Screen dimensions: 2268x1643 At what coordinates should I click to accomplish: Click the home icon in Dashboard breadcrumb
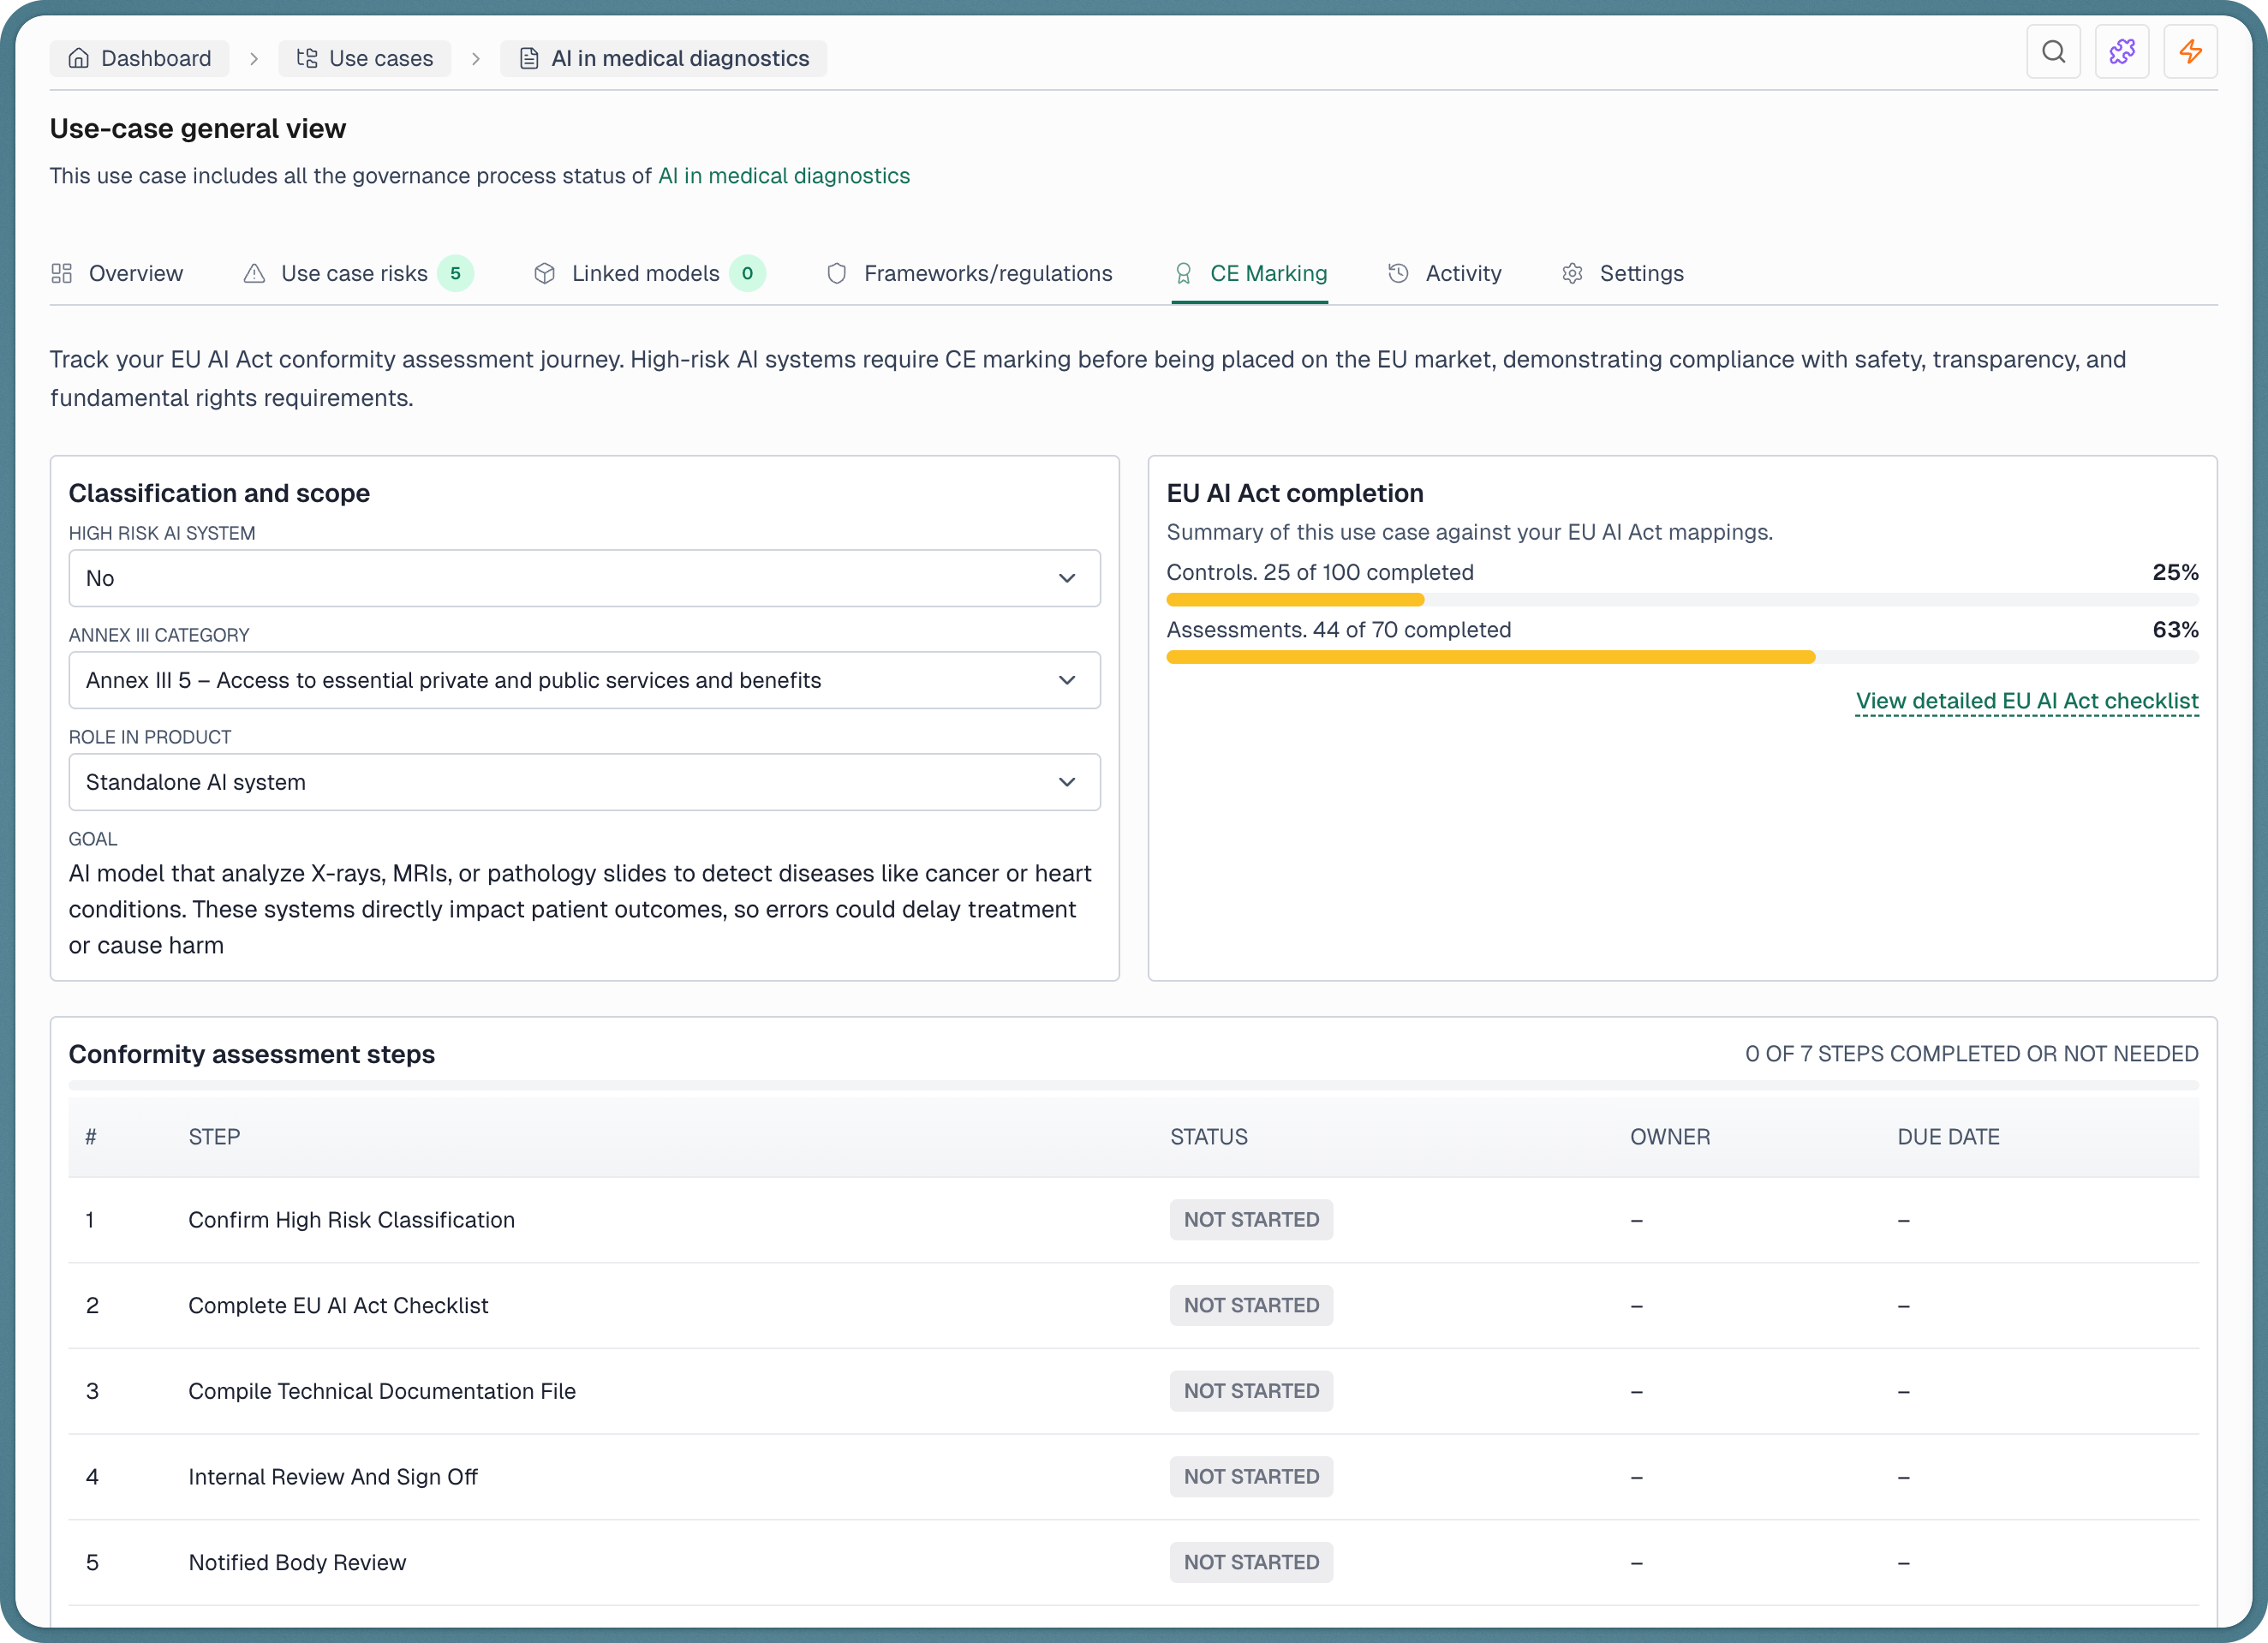point(78,58)
